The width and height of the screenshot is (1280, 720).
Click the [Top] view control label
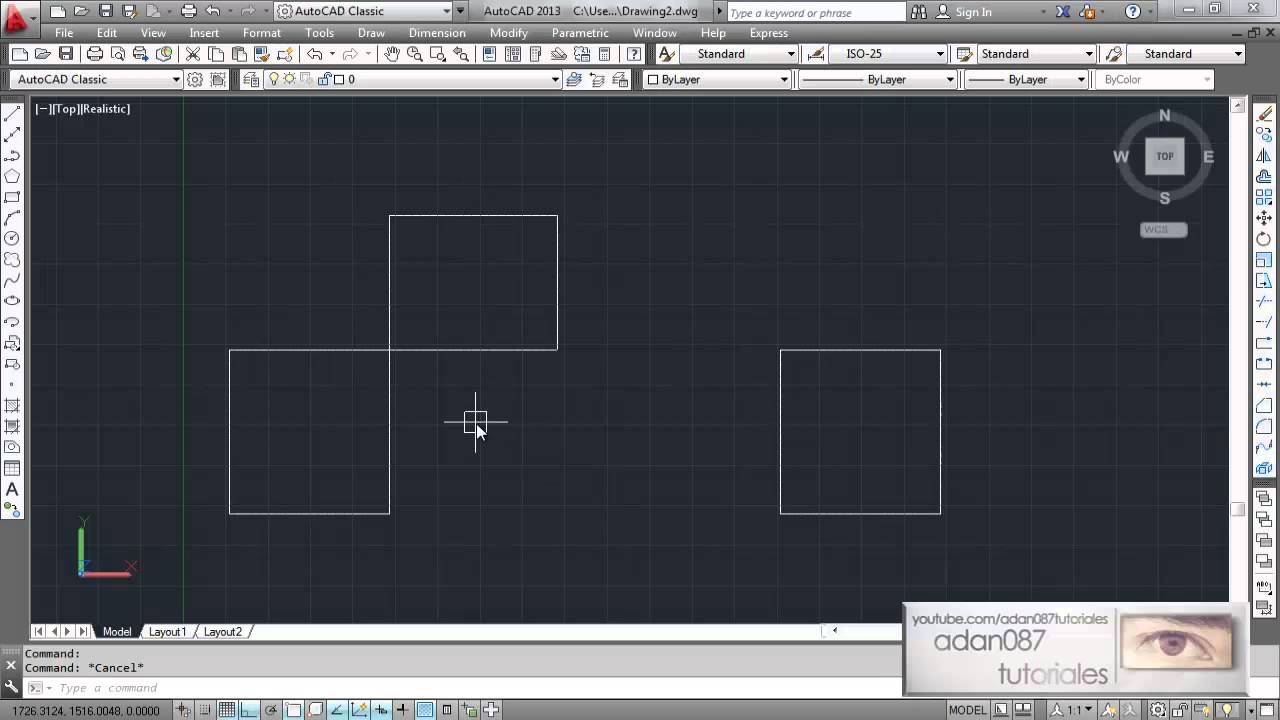click(65, 108)
